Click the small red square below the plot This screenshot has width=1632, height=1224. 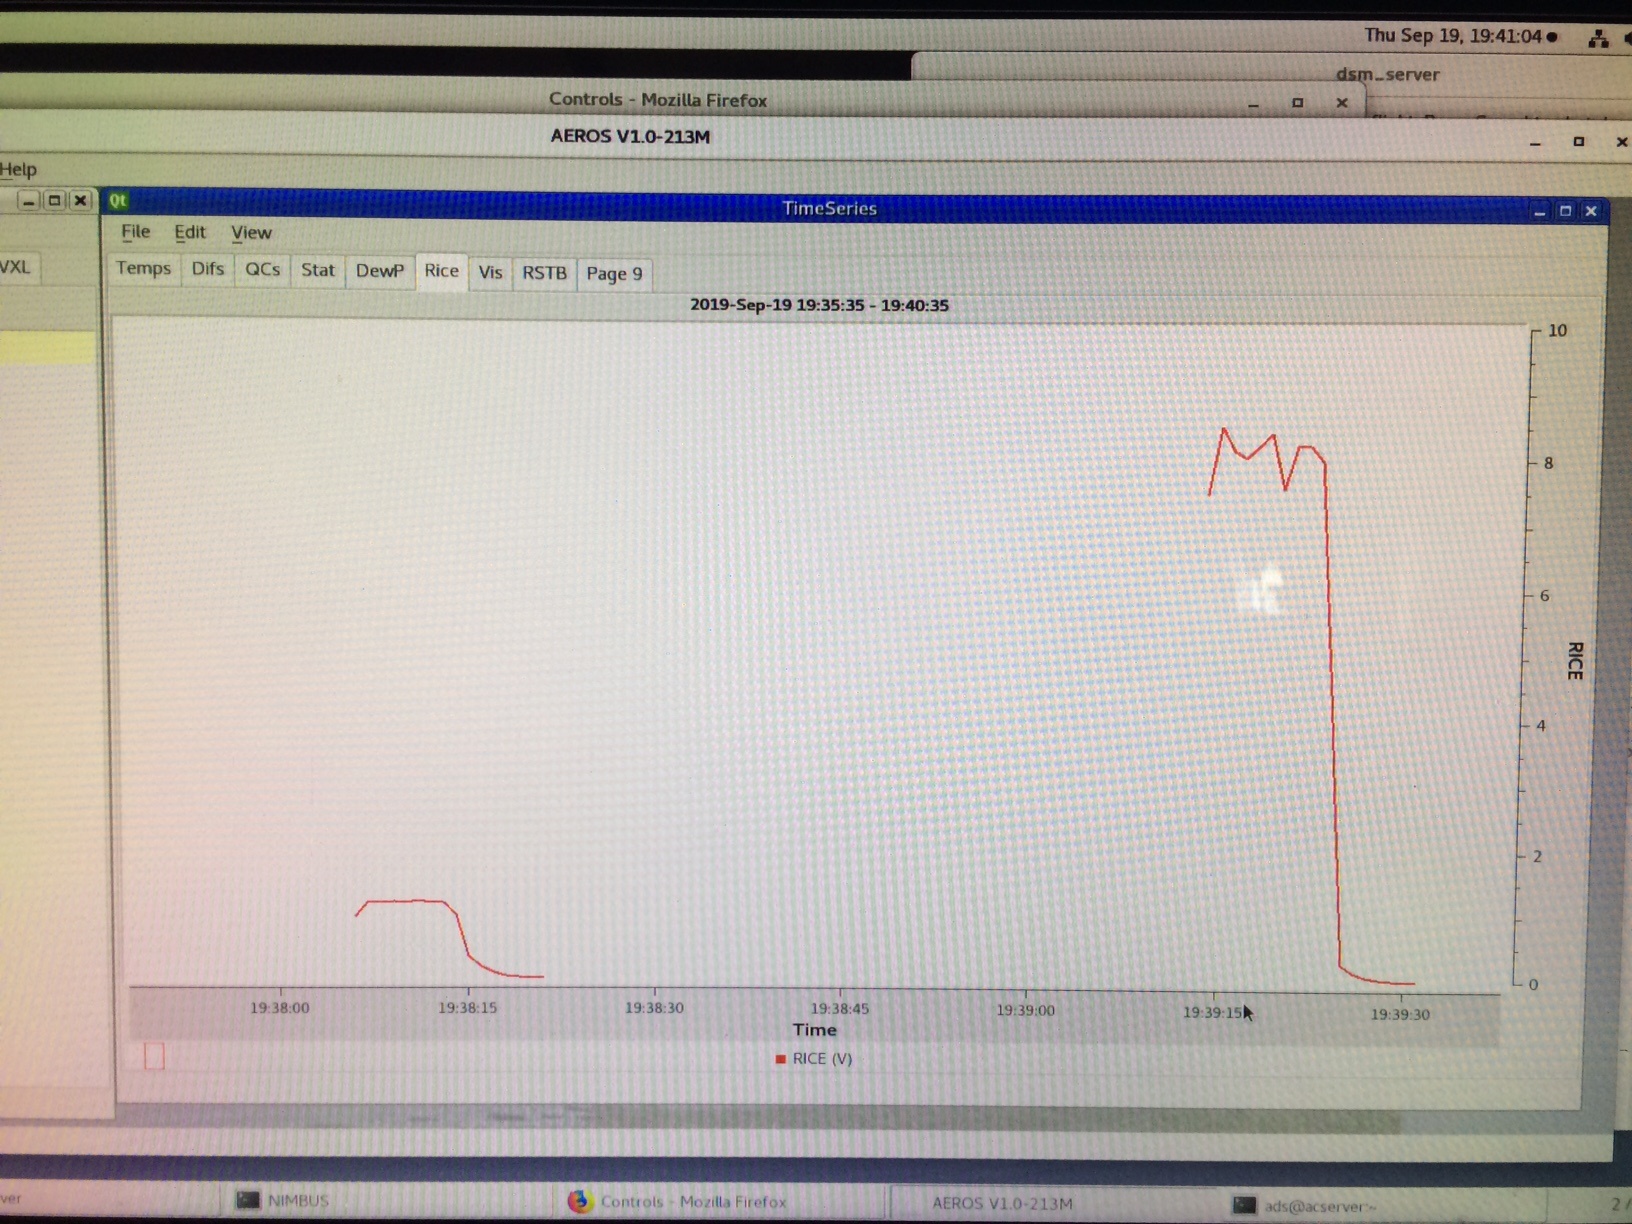click(x=154, y=1056)
